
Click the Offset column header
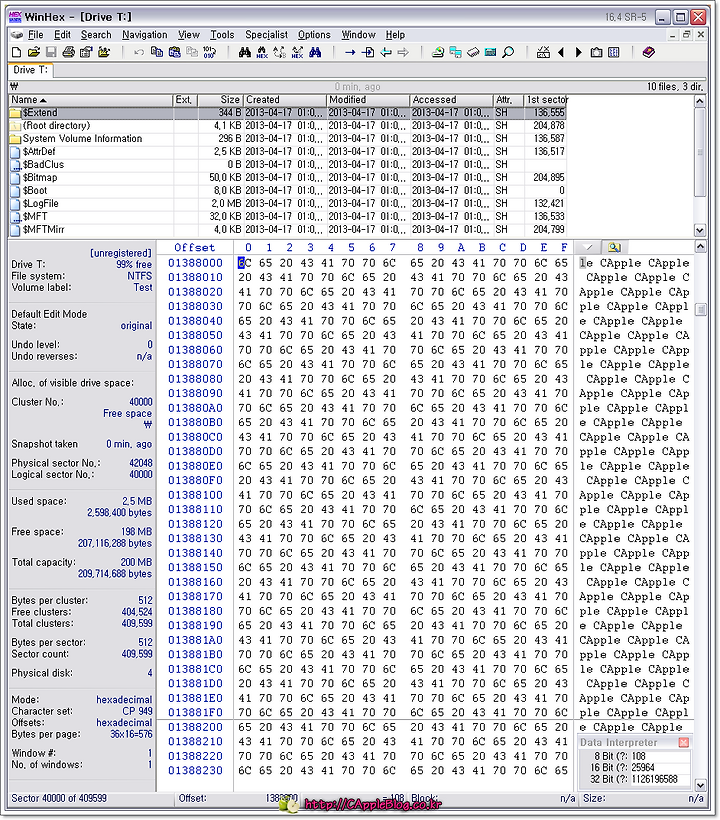[195, 247]
